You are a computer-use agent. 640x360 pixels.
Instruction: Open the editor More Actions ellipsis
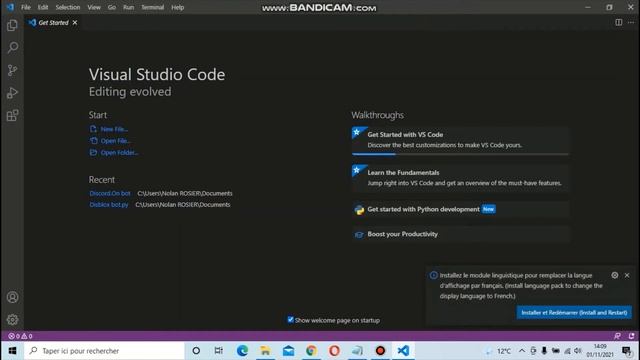click(631, 22)
